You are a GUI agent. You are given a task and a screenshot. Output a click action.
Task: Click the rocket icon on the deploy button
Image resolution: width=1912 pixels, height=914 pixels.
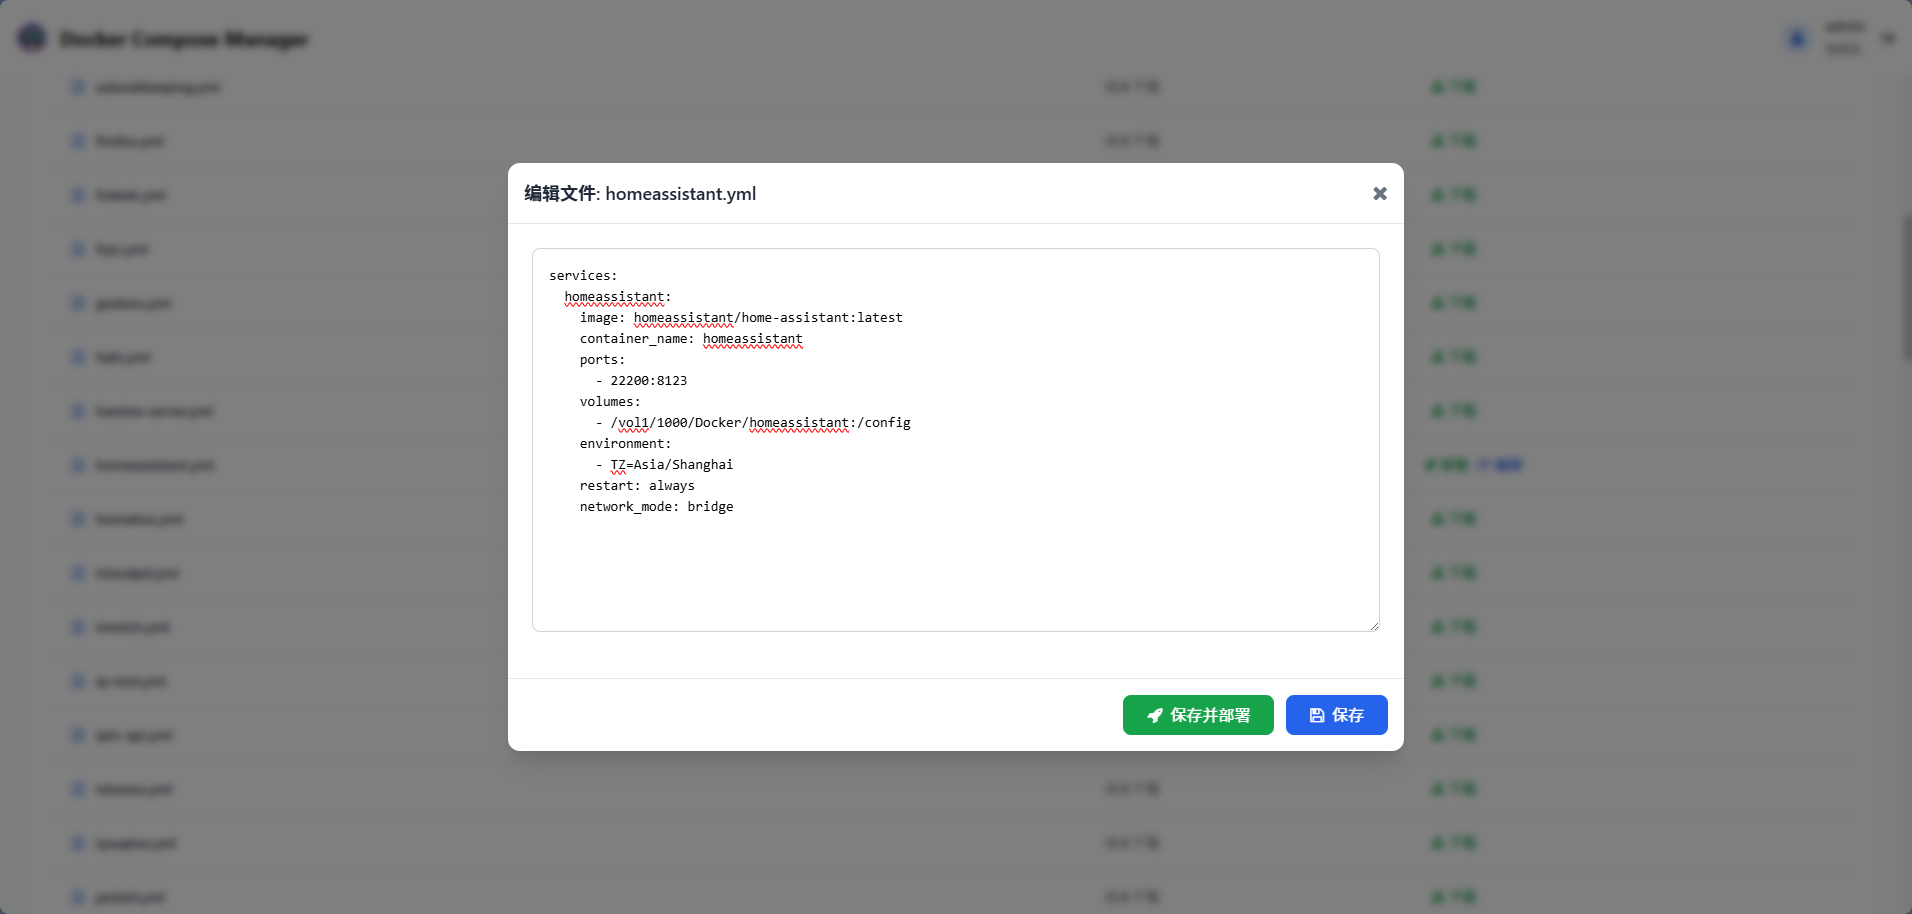pyautogui.click(x=1155, y=715)
